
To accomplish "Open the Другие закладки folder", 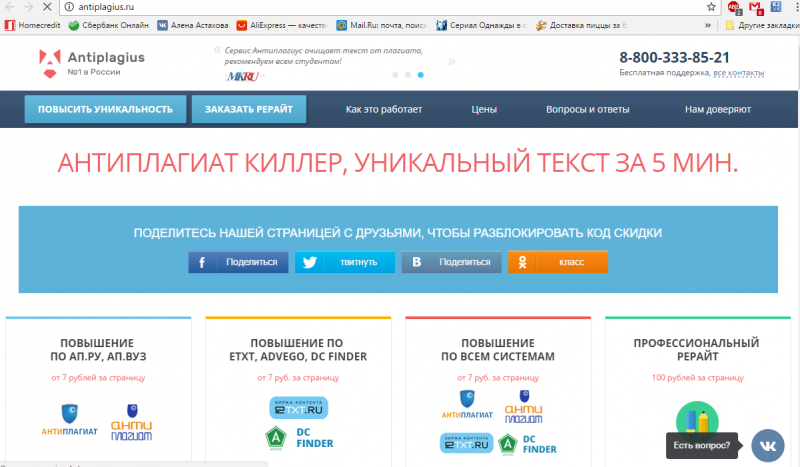I will pos(762,25).
